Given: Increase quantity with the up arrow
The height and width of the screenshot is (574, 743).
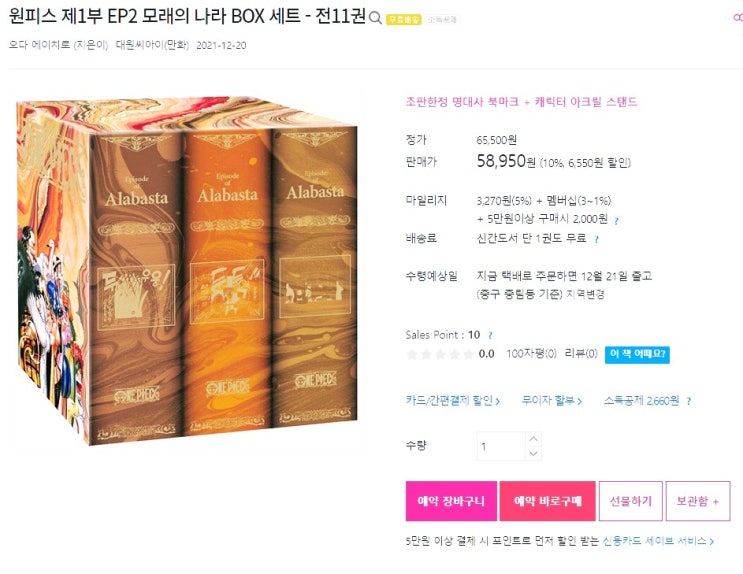Looking at the screenshot, I should (x=533, y=439).
